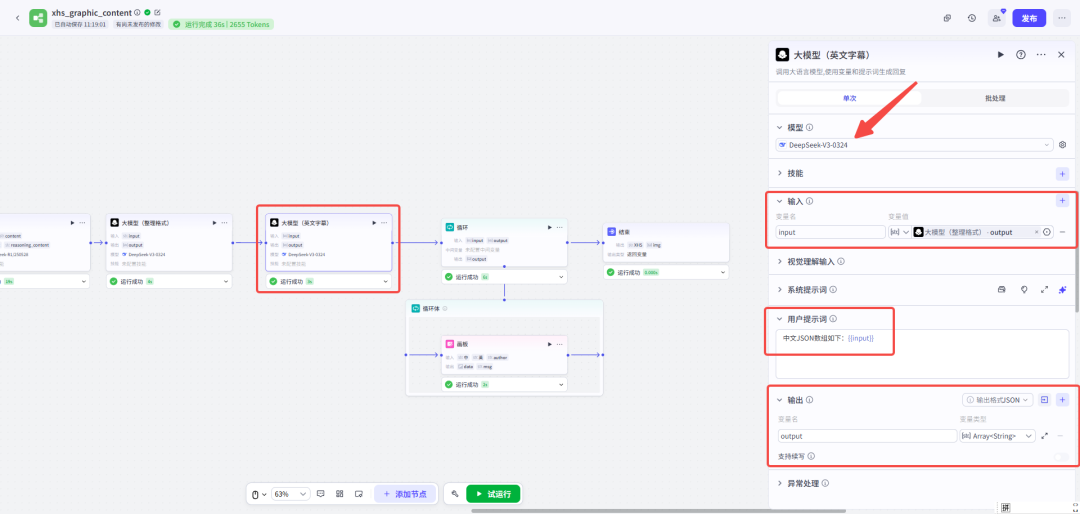Go back using the top-left back arrow
Screen dimensions: 1080x514
coord(17,18)
